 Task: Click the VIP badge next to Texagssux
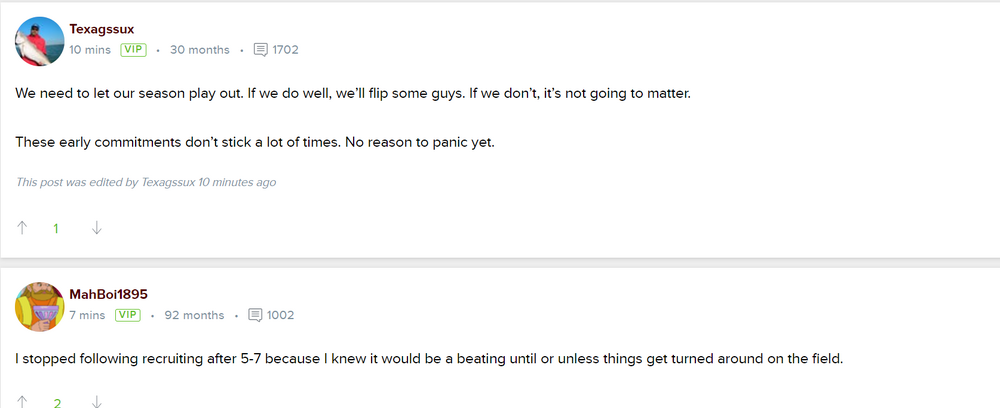click(x=132, y=49)
